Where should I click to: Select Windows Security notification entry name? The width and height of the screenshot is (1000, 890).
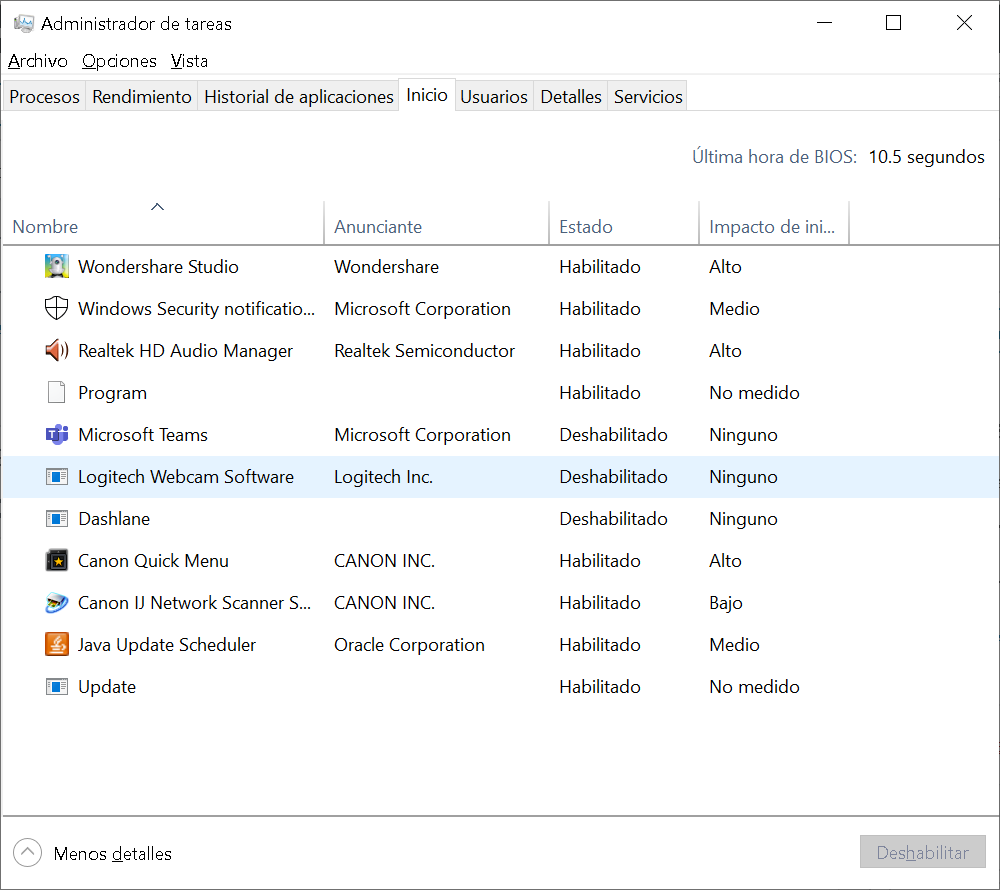coord(196,309)
